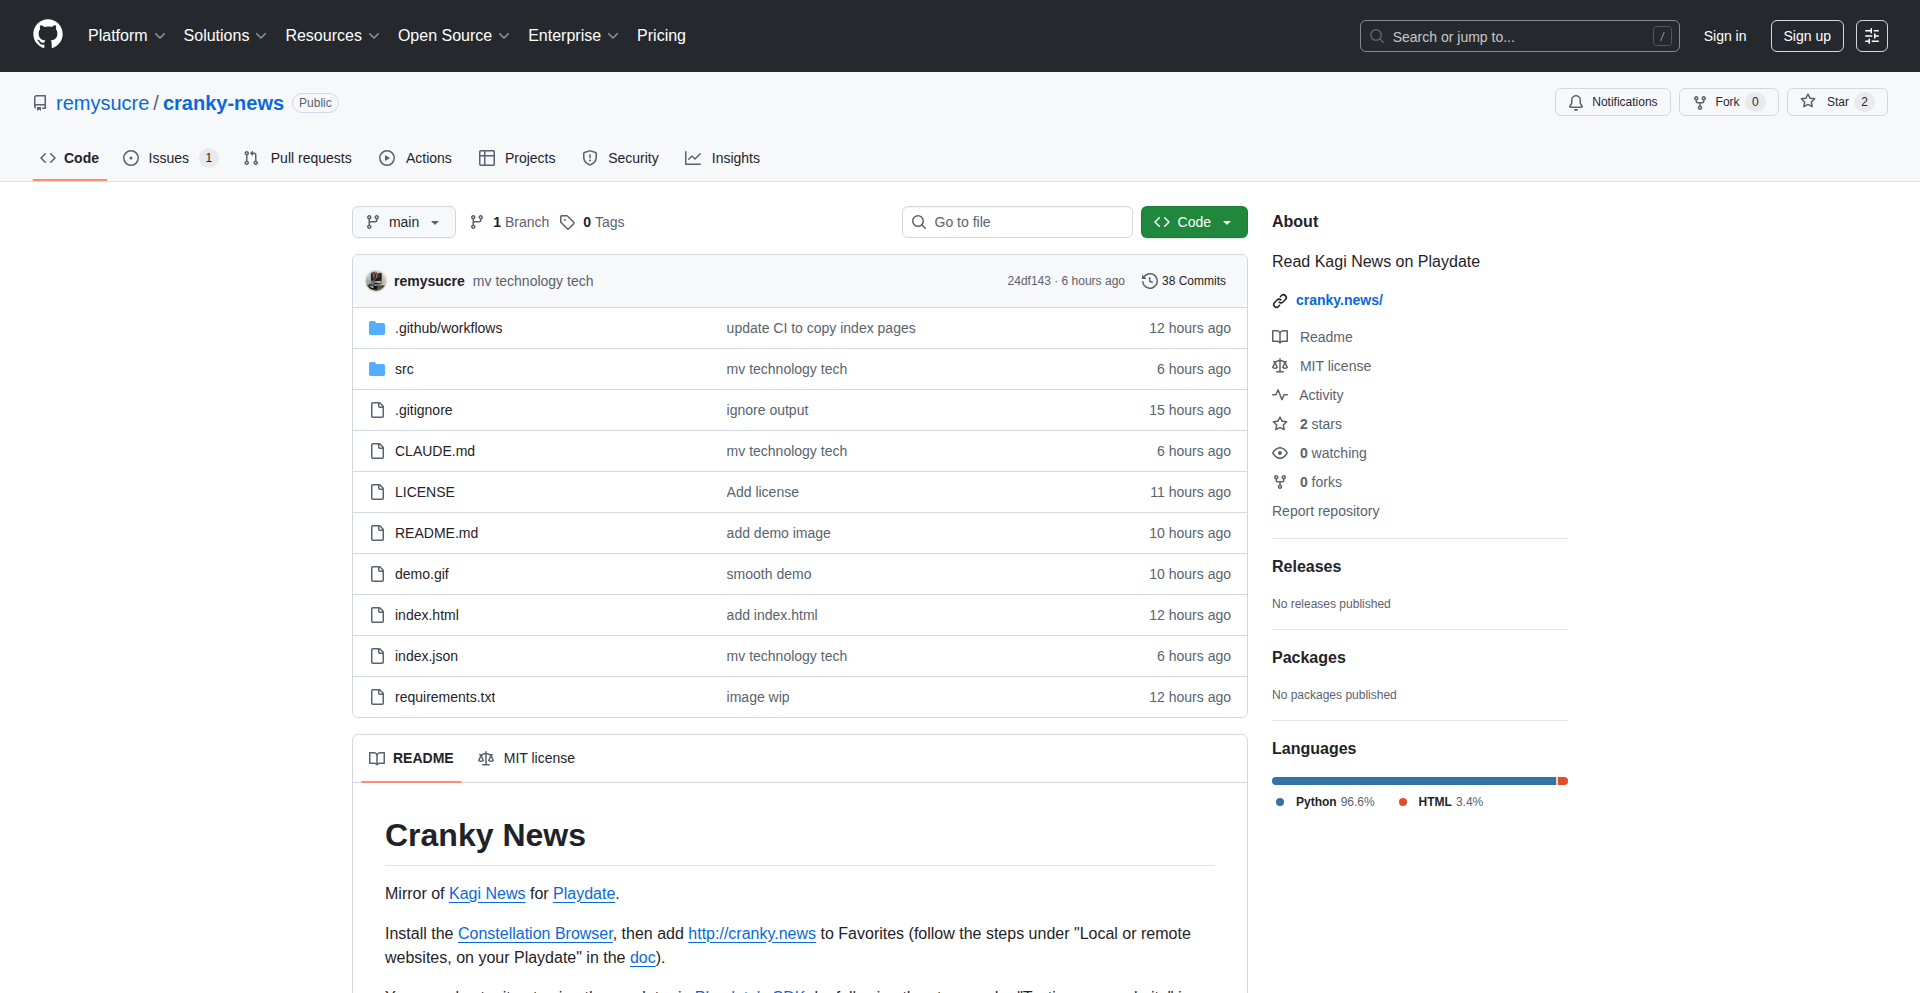This screenshot has height=993, width=1920.
Task: Open the top-right global navigation menu icon
Action: click(1872, 36)
